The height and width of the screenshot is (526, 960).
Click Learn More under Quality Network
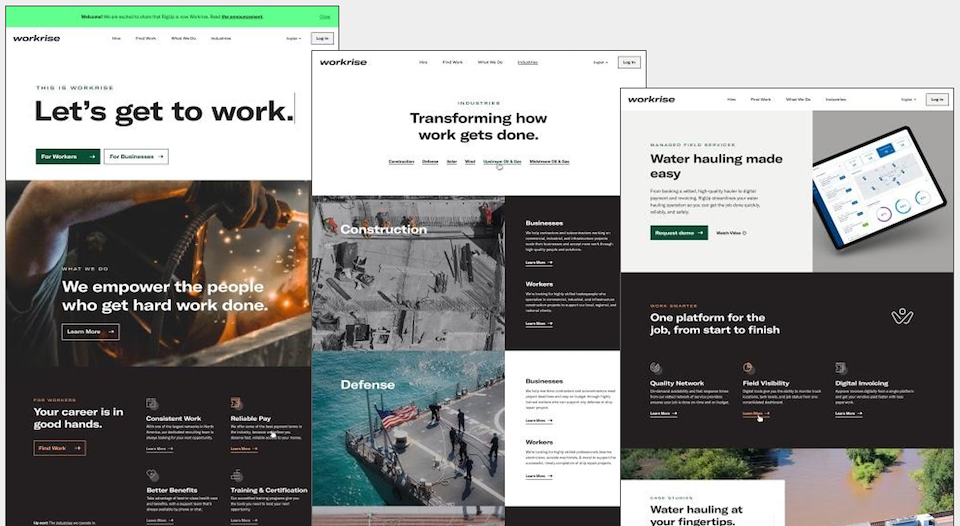point(663,414)
